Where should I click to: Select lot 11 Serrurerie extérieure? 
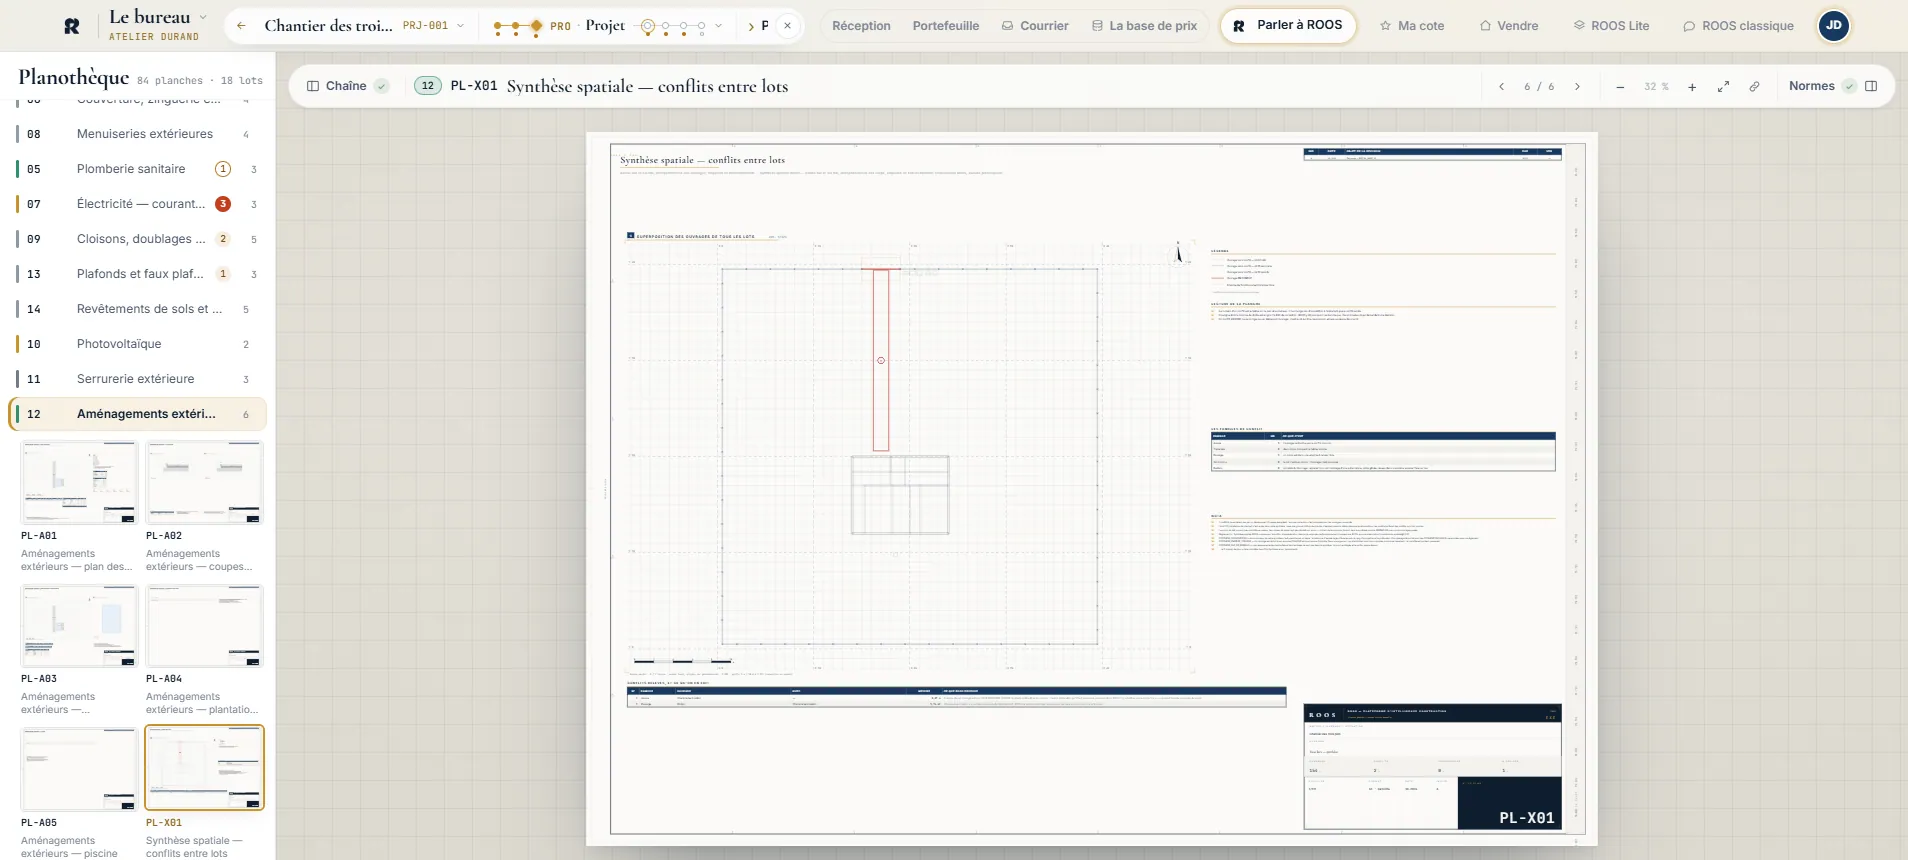point(138,379)
